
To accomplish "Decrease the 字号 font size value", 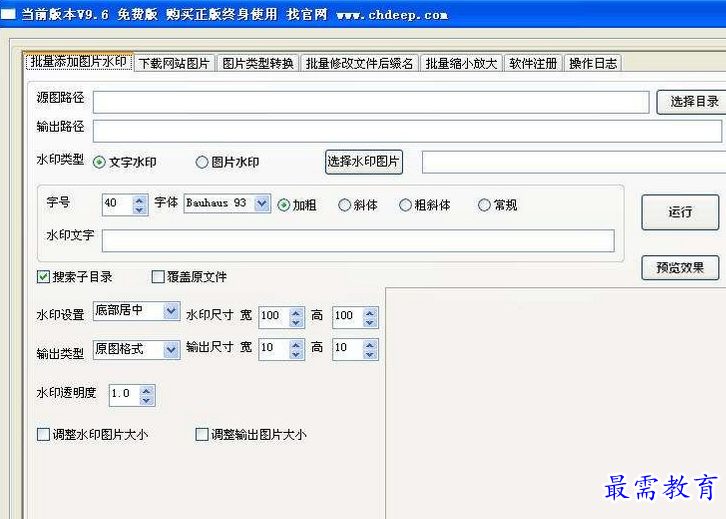I will pos(139,210).
